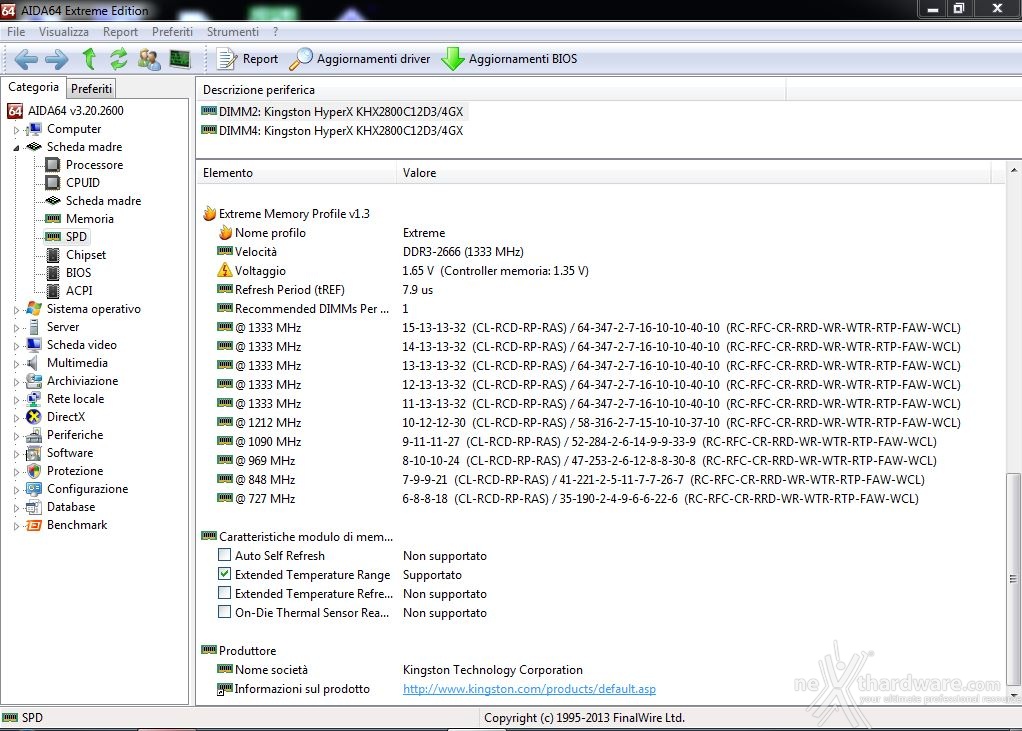The width and height of the screenshot is (1022, 731).
Task: Click the Valore column header
Action: click(x=694, y=173)
